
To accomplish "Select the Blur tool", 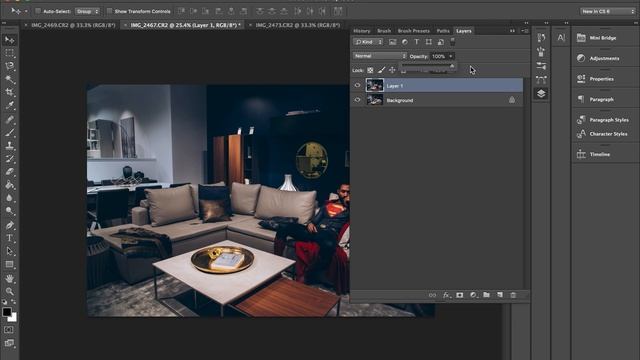I will 9,198.
